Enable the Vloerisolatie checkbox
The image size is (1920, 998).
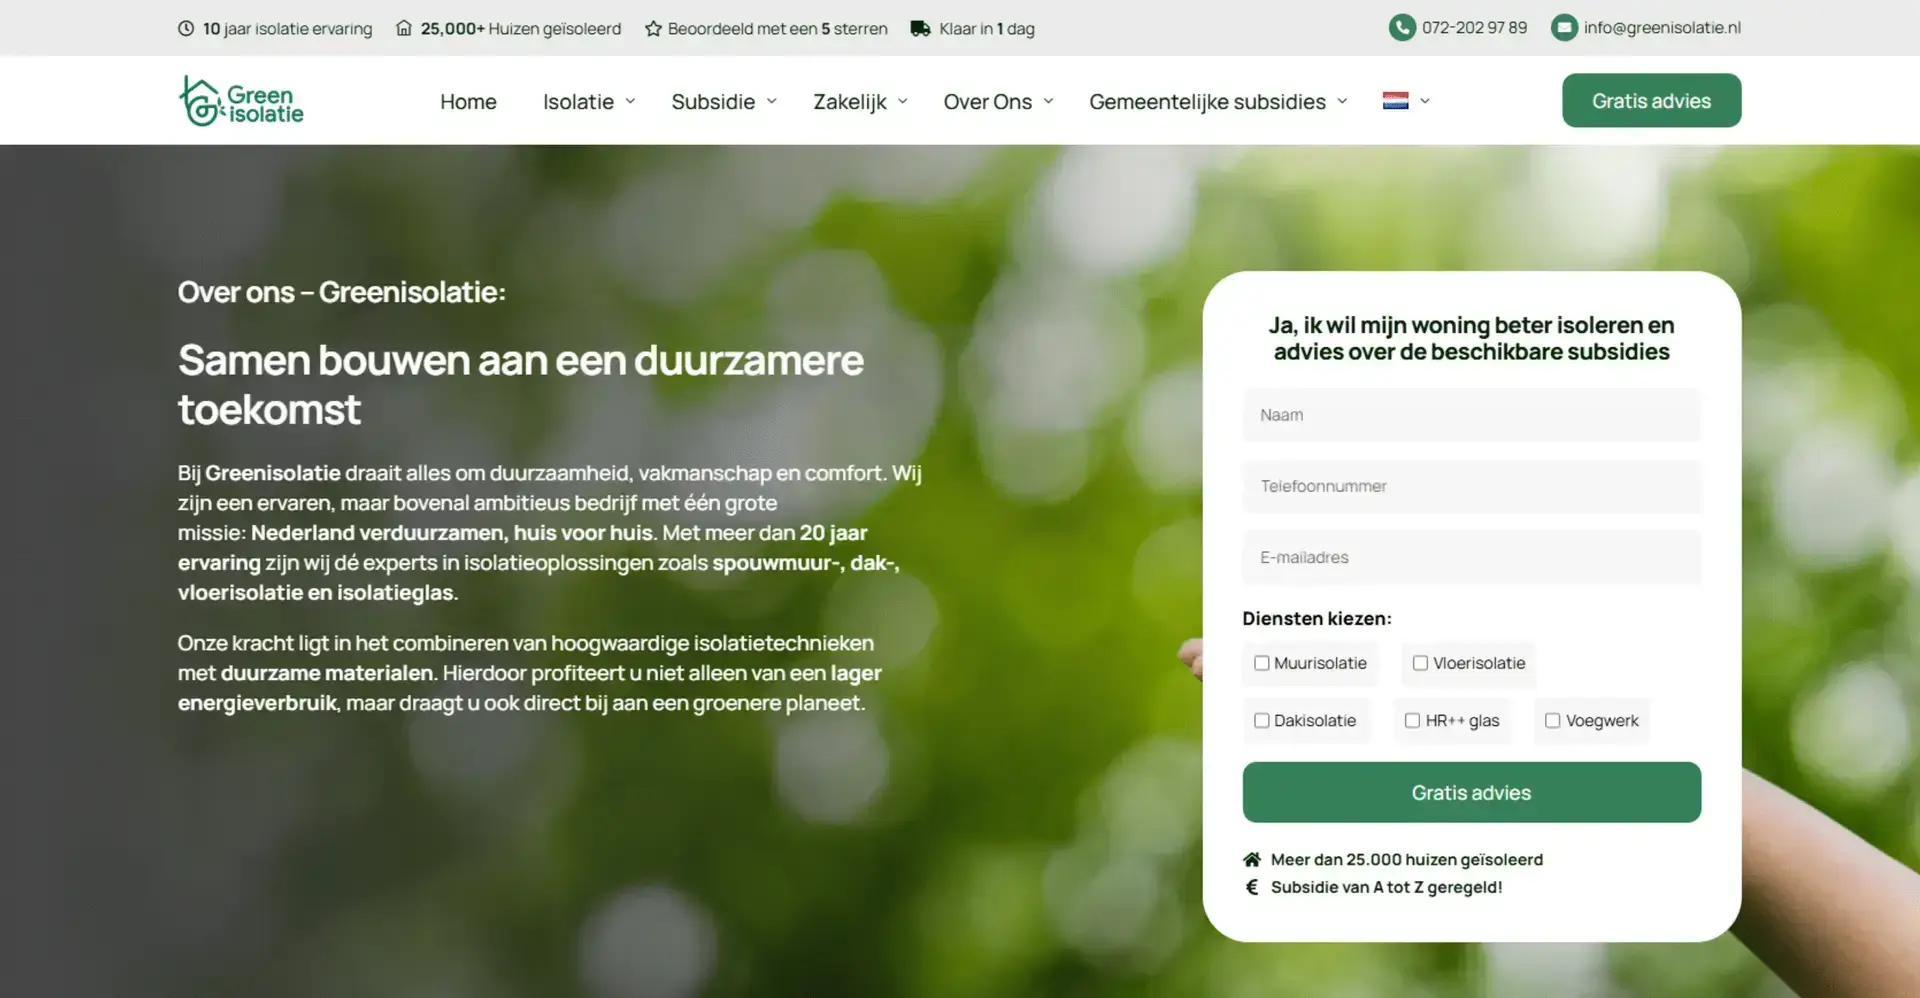[1420, 663]
